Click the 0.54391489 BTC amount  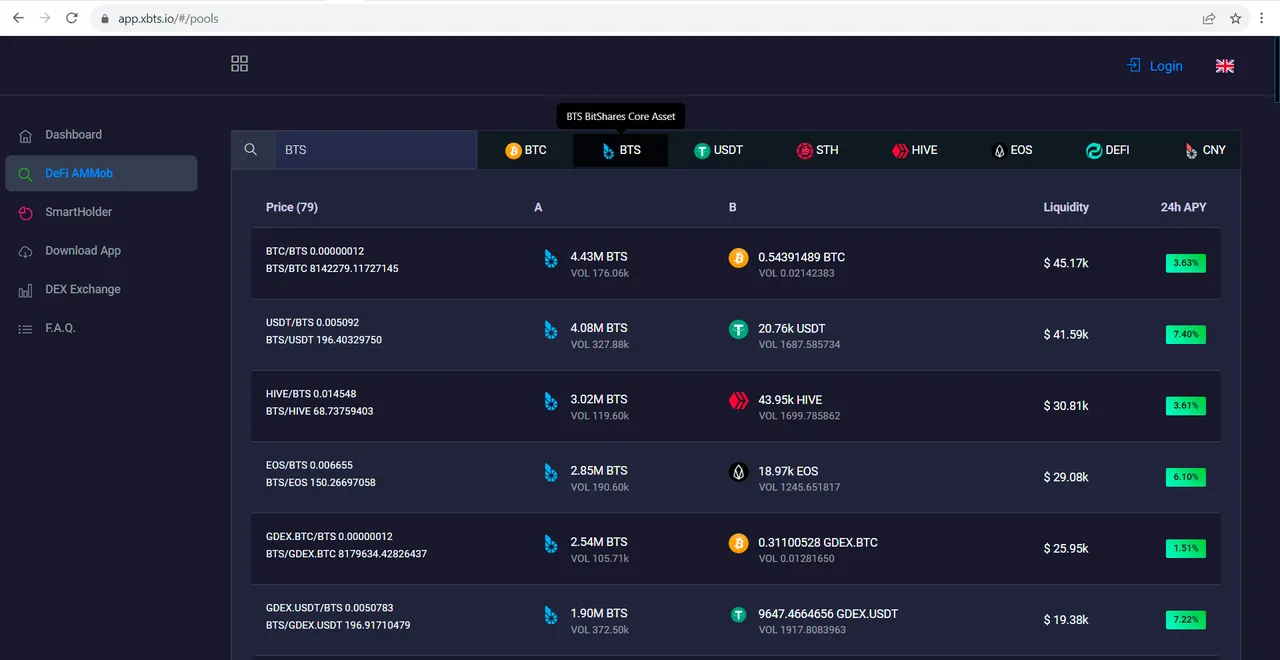pos(801,257)
